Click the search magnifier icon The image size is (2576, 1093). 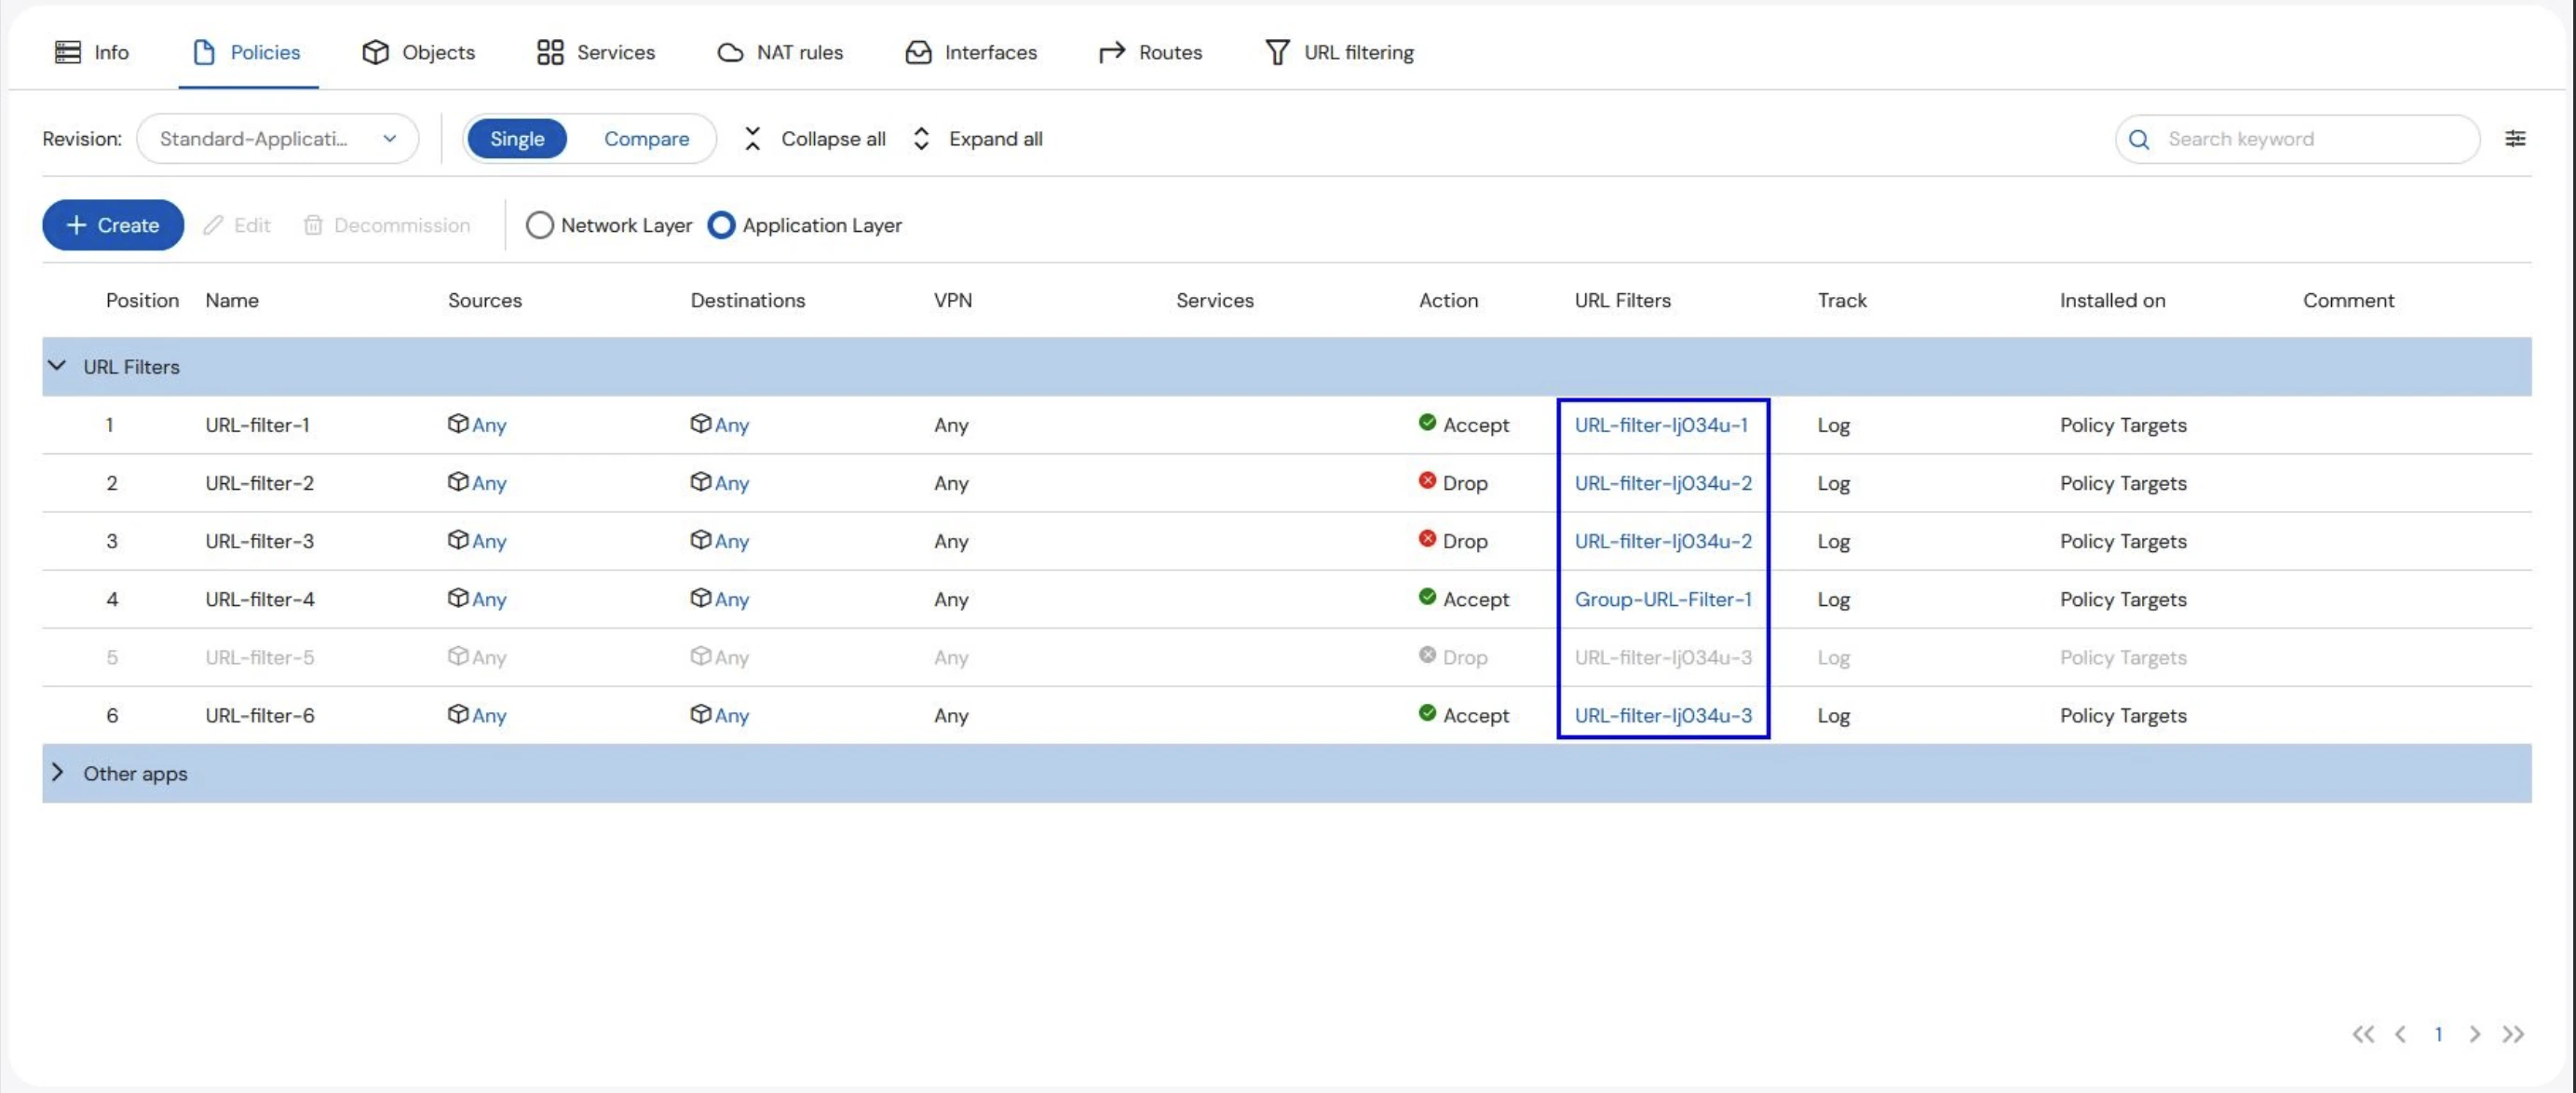coord(2139,139)
